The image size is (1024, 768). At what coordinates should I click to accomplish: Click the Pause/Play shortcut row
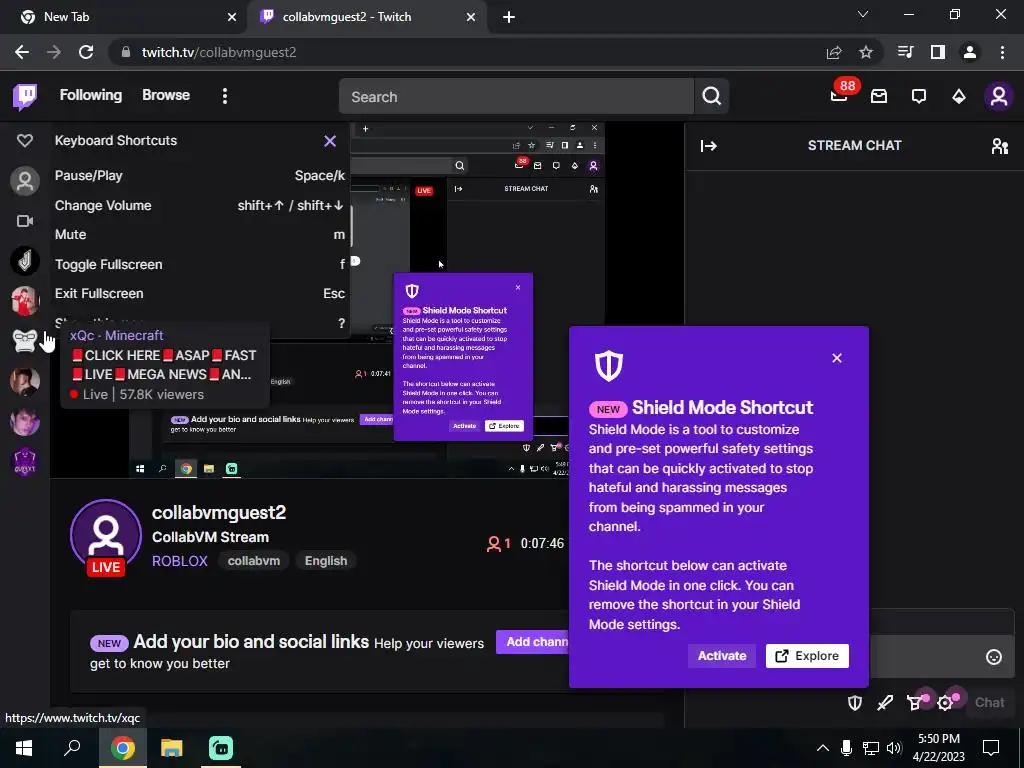200,176
